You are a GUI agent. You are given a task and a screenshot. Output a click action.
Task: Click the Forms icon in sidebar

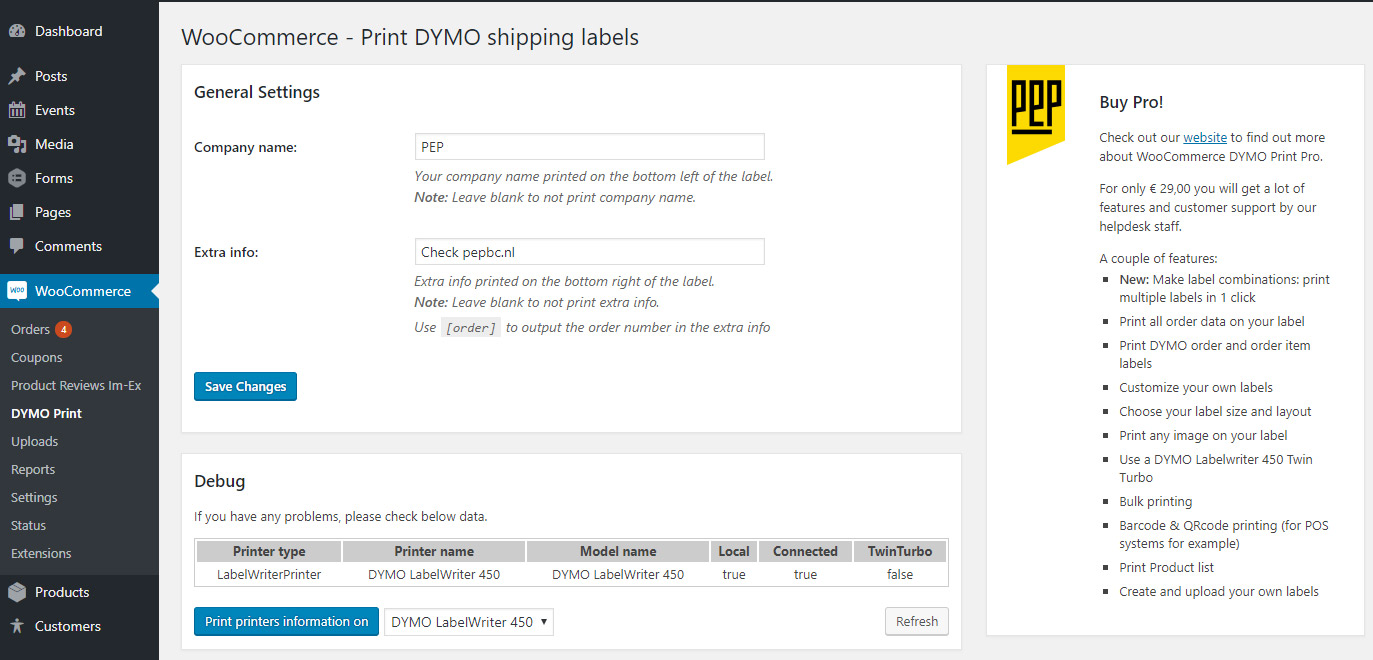17,178
